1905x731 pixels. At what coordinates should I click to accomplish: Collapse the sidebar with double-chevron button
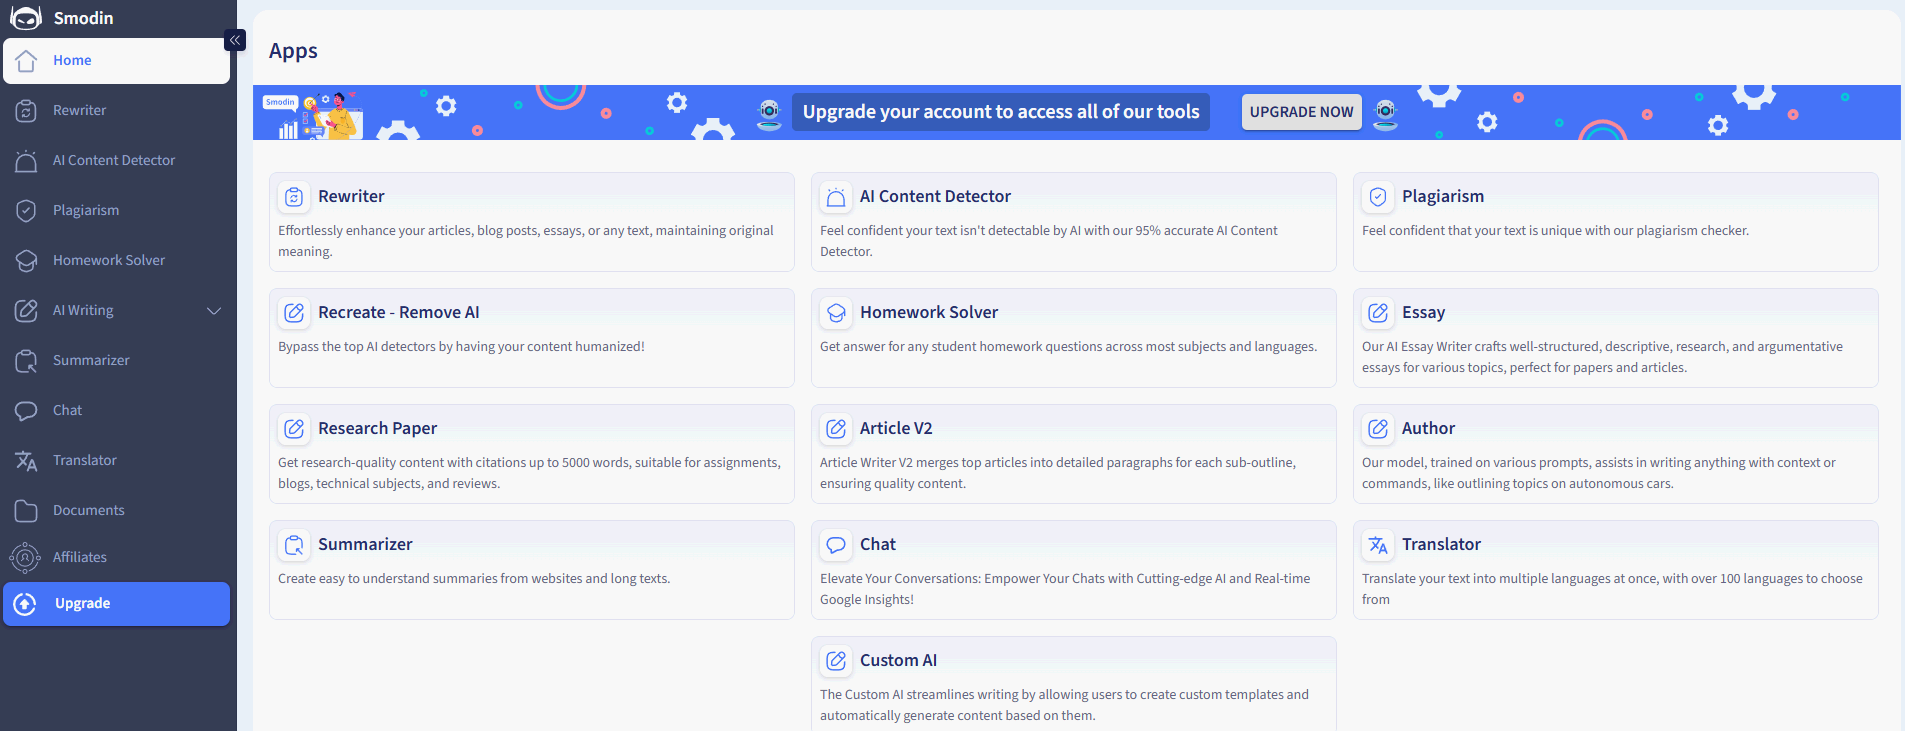[x=235, y=40]
